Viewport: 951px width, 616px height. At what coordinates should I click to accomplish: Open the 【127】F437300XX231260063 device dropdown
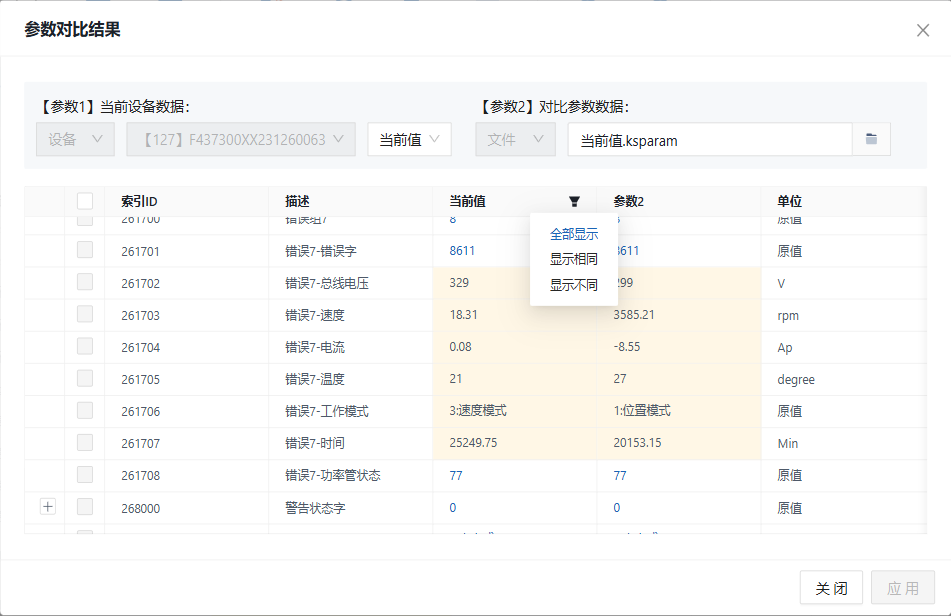coord(237,139)
